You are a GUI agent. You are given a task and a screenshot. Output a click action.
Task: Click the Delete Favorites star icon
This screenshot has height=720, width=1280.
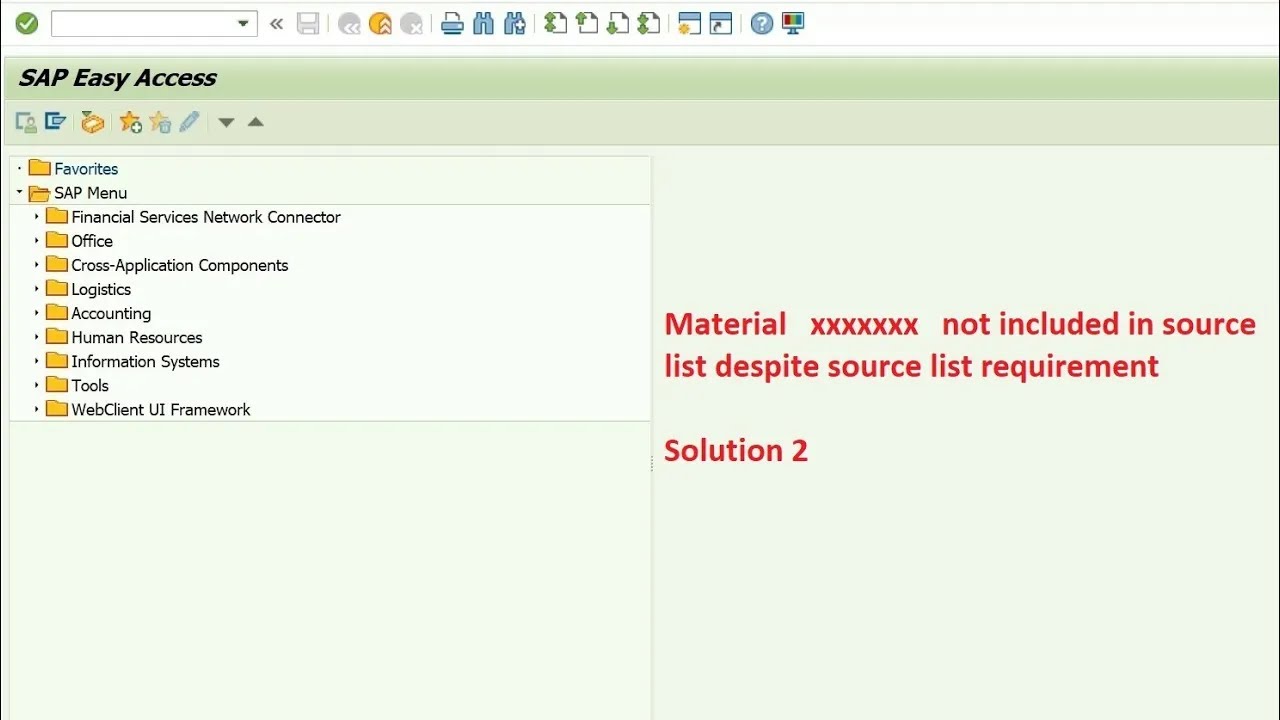[160, 122]
